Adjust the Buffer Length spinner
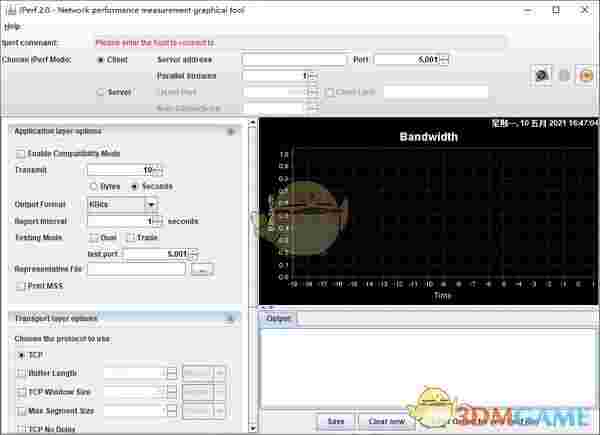The width and height of the screenshot is (600, 435). pyautogui.click(x=172, y=373)
